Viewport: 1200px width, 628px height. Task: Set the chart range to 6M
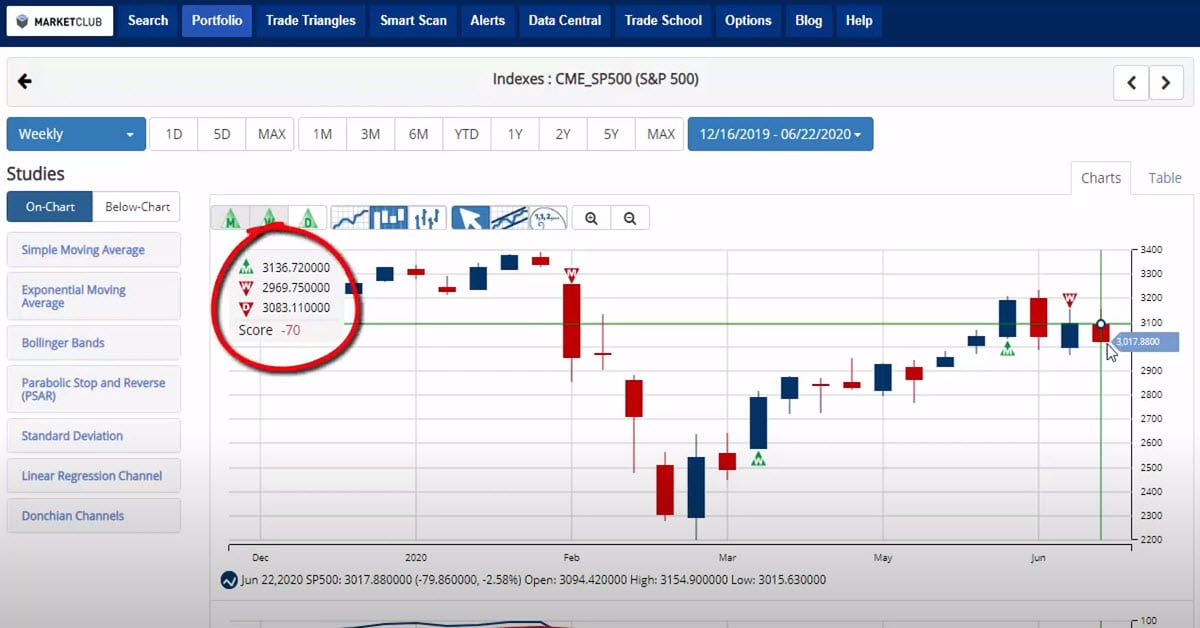(x=418, y=134)
